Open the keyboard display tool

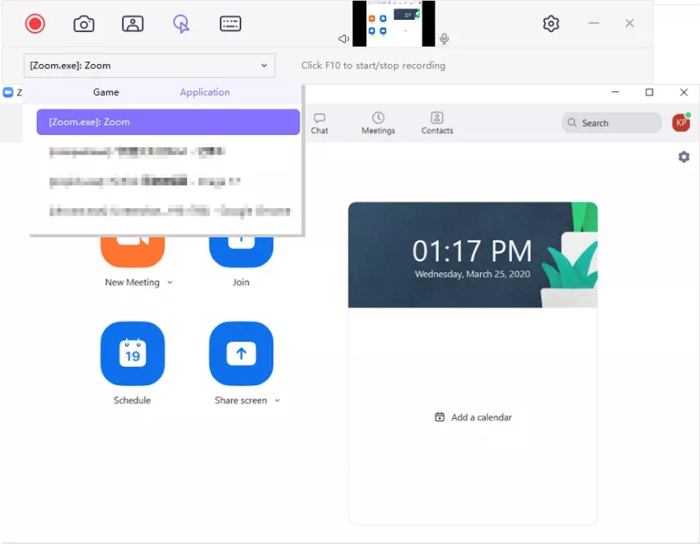pos(230,24)
